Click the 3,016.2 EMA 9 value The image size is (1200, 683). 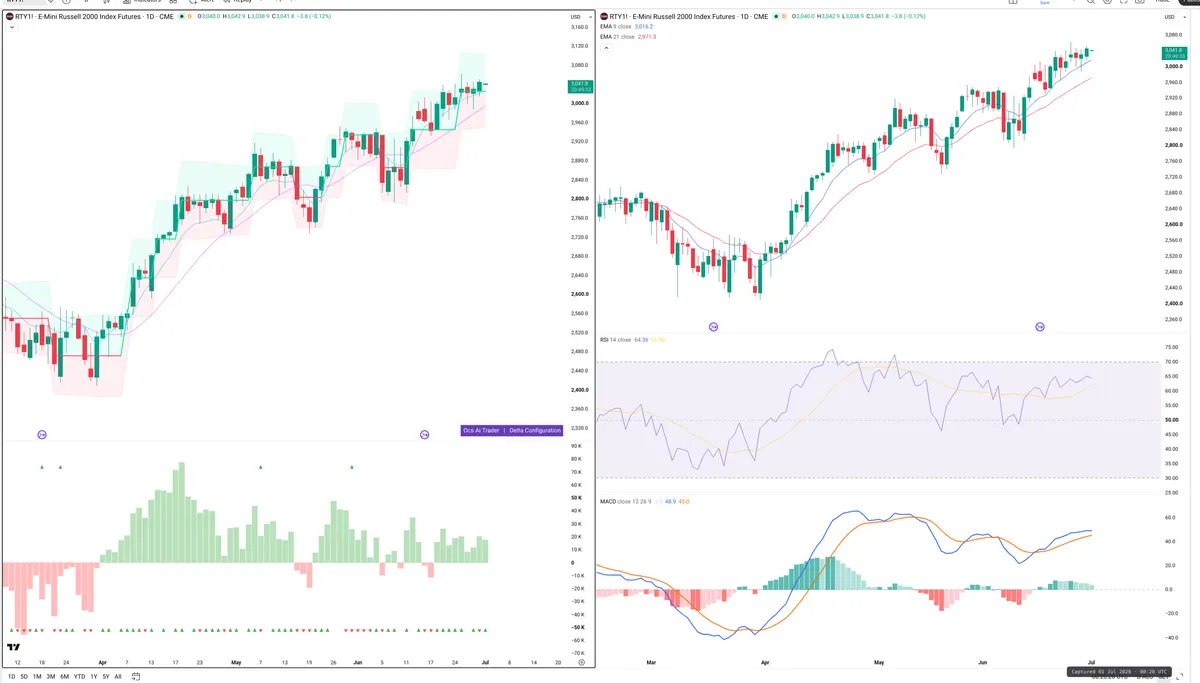(x=643, y=27)
